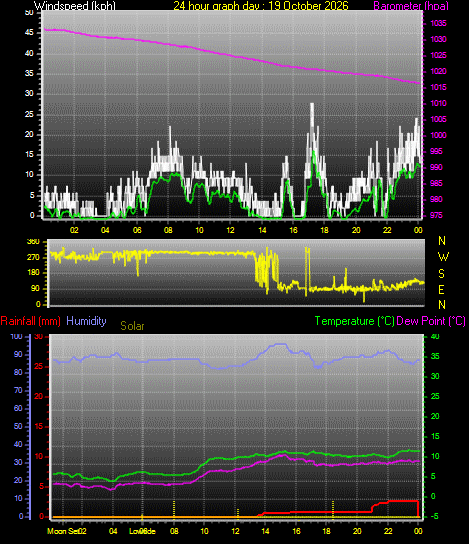Click temperature axis value 30

(435, 376)
